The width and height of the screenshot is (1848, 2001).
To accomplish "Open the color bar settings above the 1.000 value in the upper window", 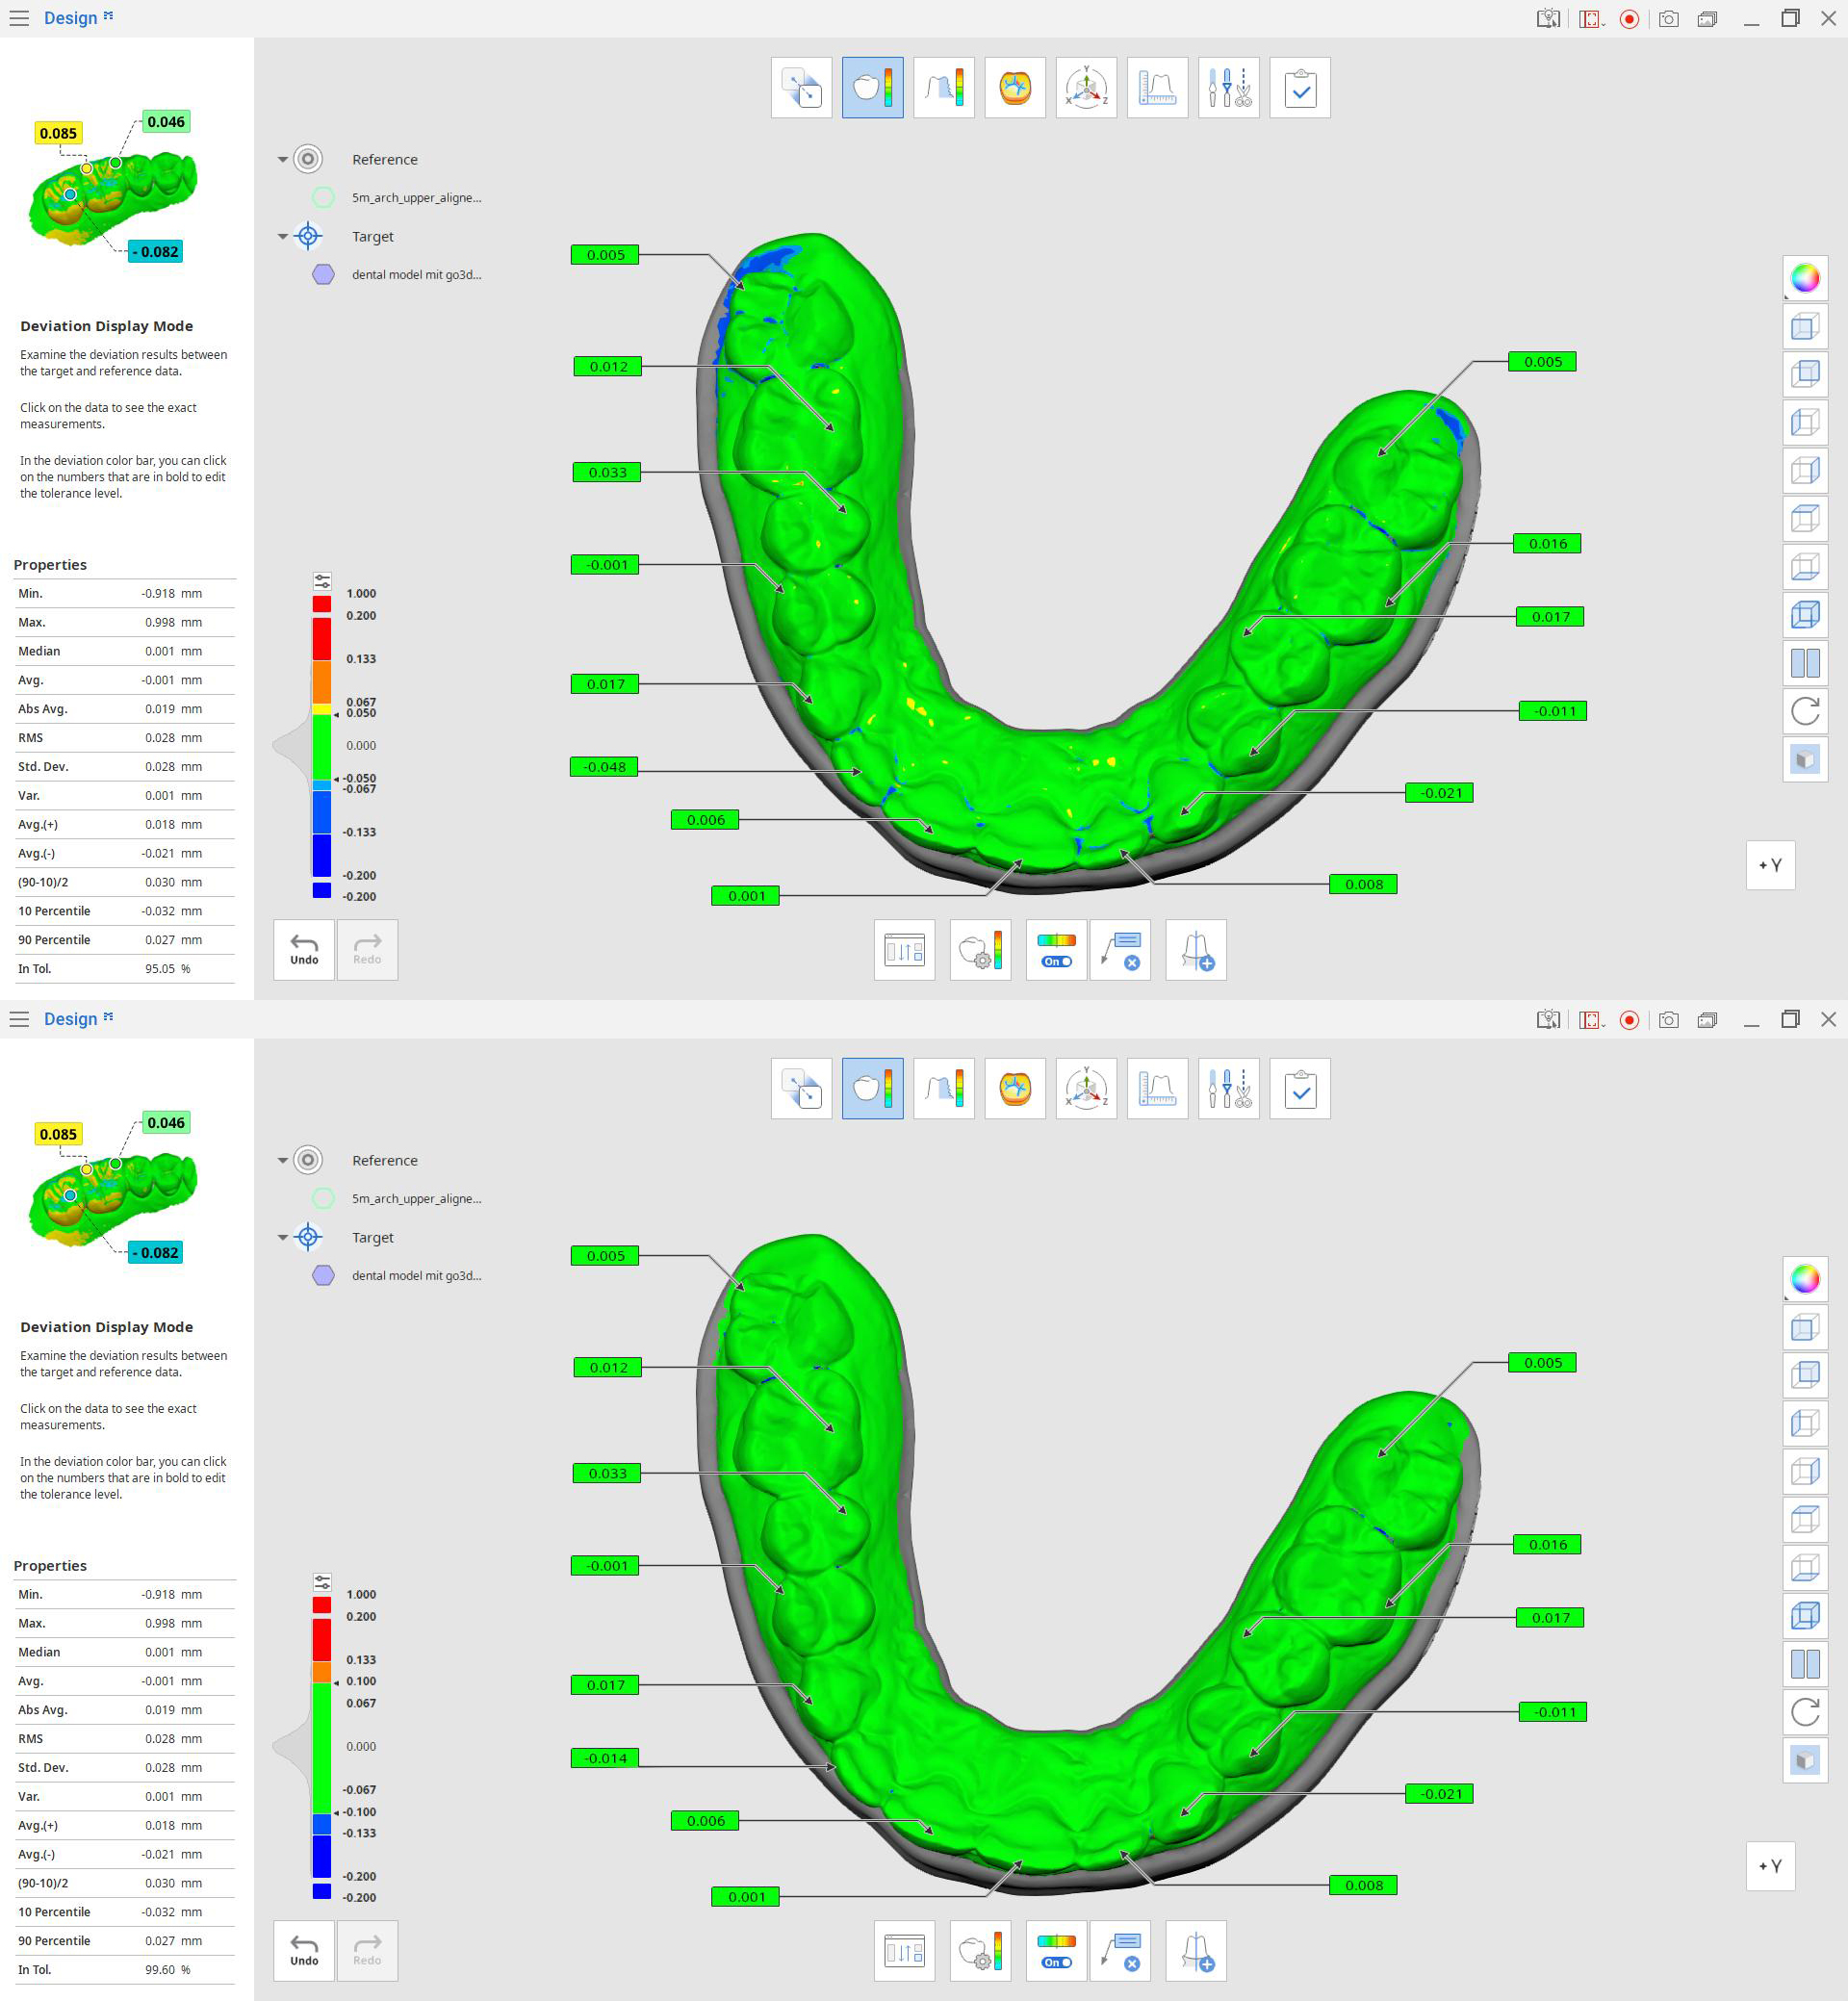I will 322,581.
